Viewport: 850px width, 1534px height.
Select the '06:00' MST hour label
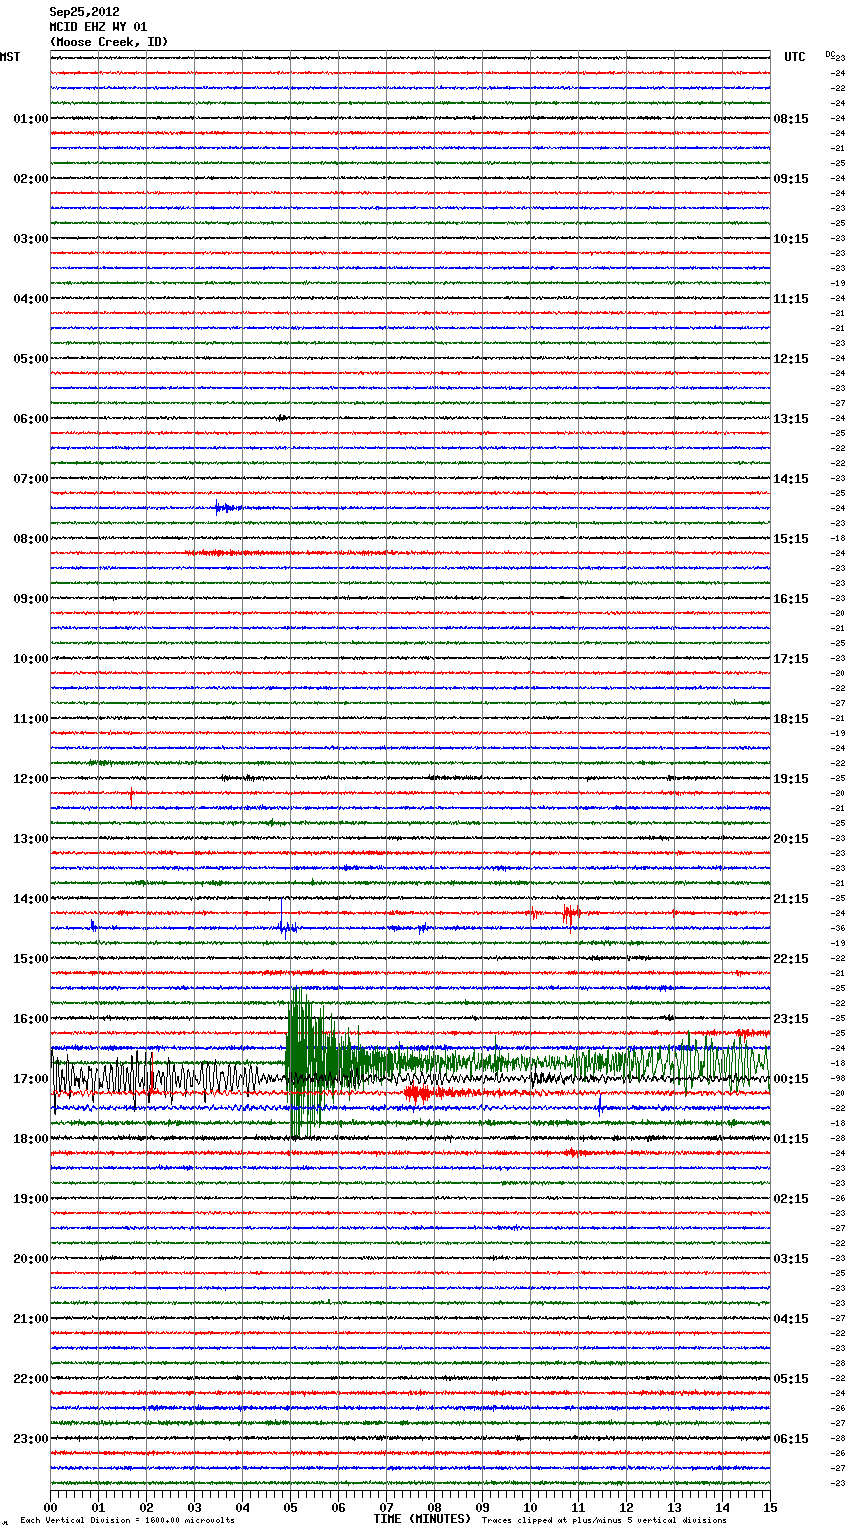click(x=31, y=419)
